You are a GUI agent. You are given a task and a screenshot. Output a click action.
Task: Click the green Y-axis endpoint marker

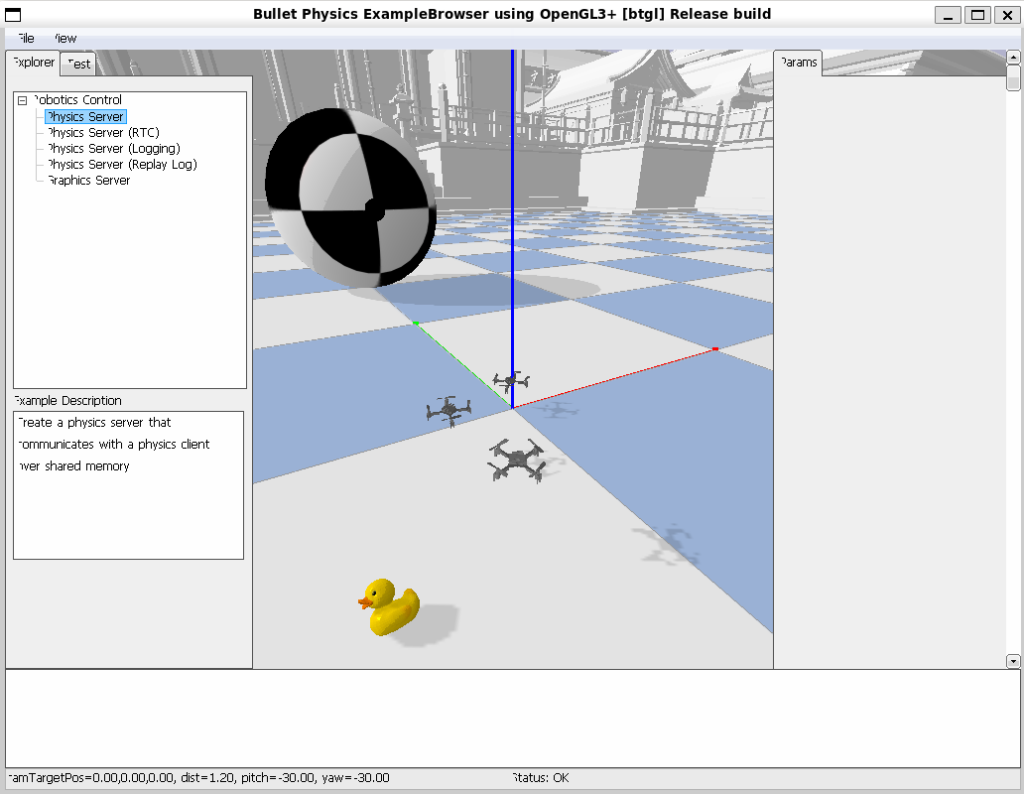pyautogui.click(x=416, y=323)
